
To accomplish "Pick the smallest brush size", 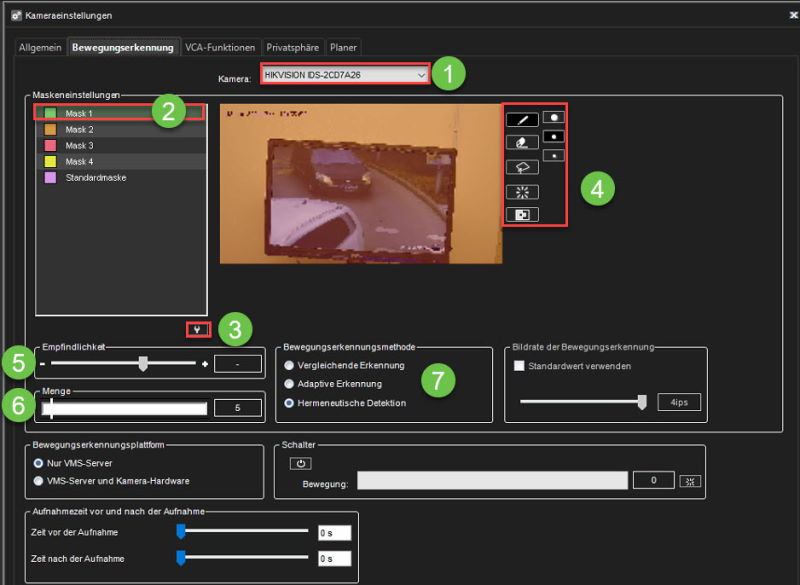I will [x=553, y=155].
